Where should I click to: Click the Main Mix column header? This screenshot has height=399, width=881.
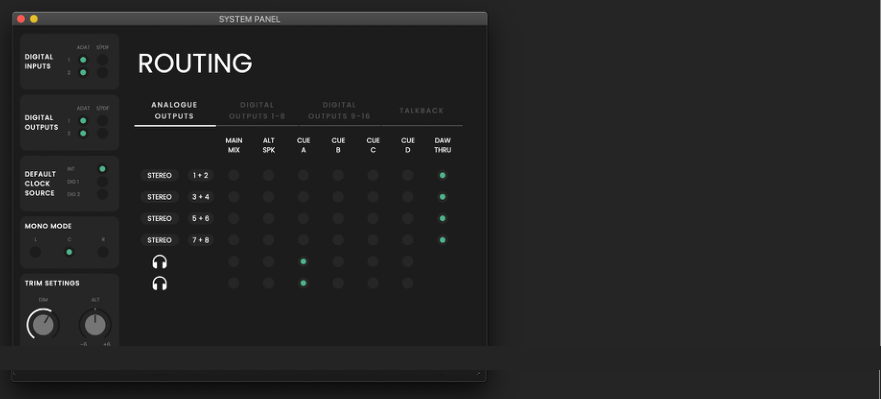(x=234, y=146)
